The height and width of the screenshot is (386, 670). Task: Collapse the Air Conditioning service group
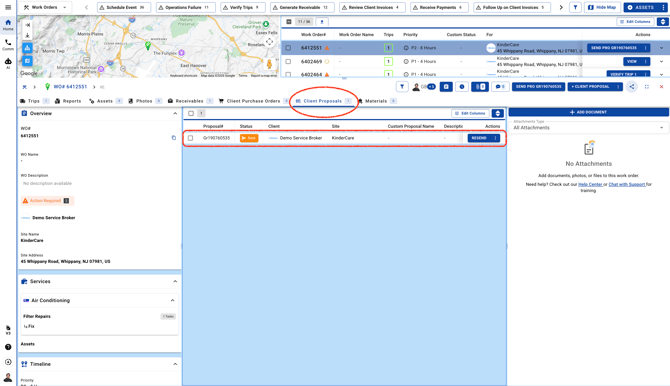click(x=172, y=301)
